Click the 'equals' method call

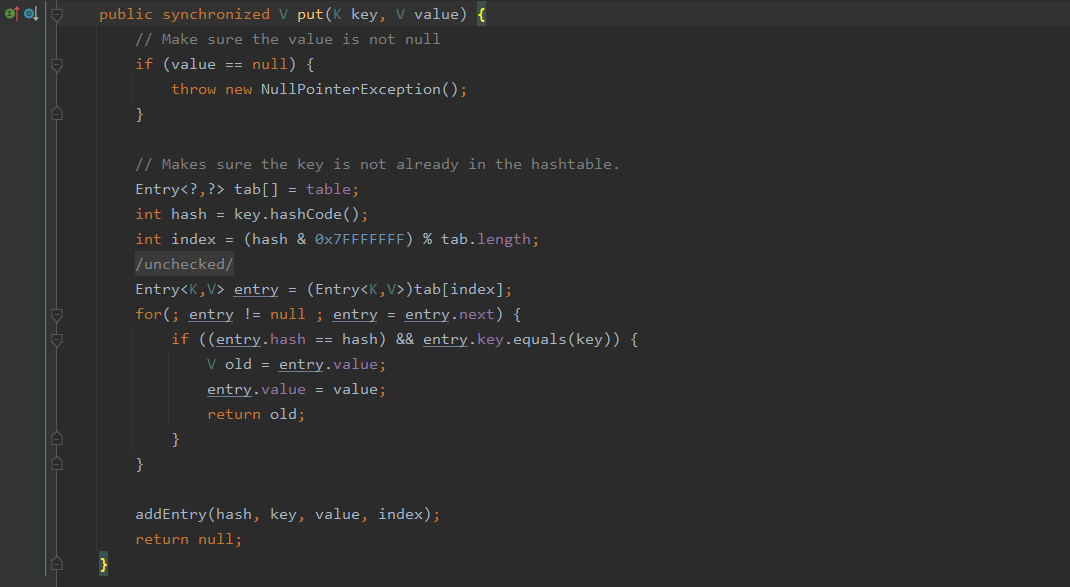point(540,339)
